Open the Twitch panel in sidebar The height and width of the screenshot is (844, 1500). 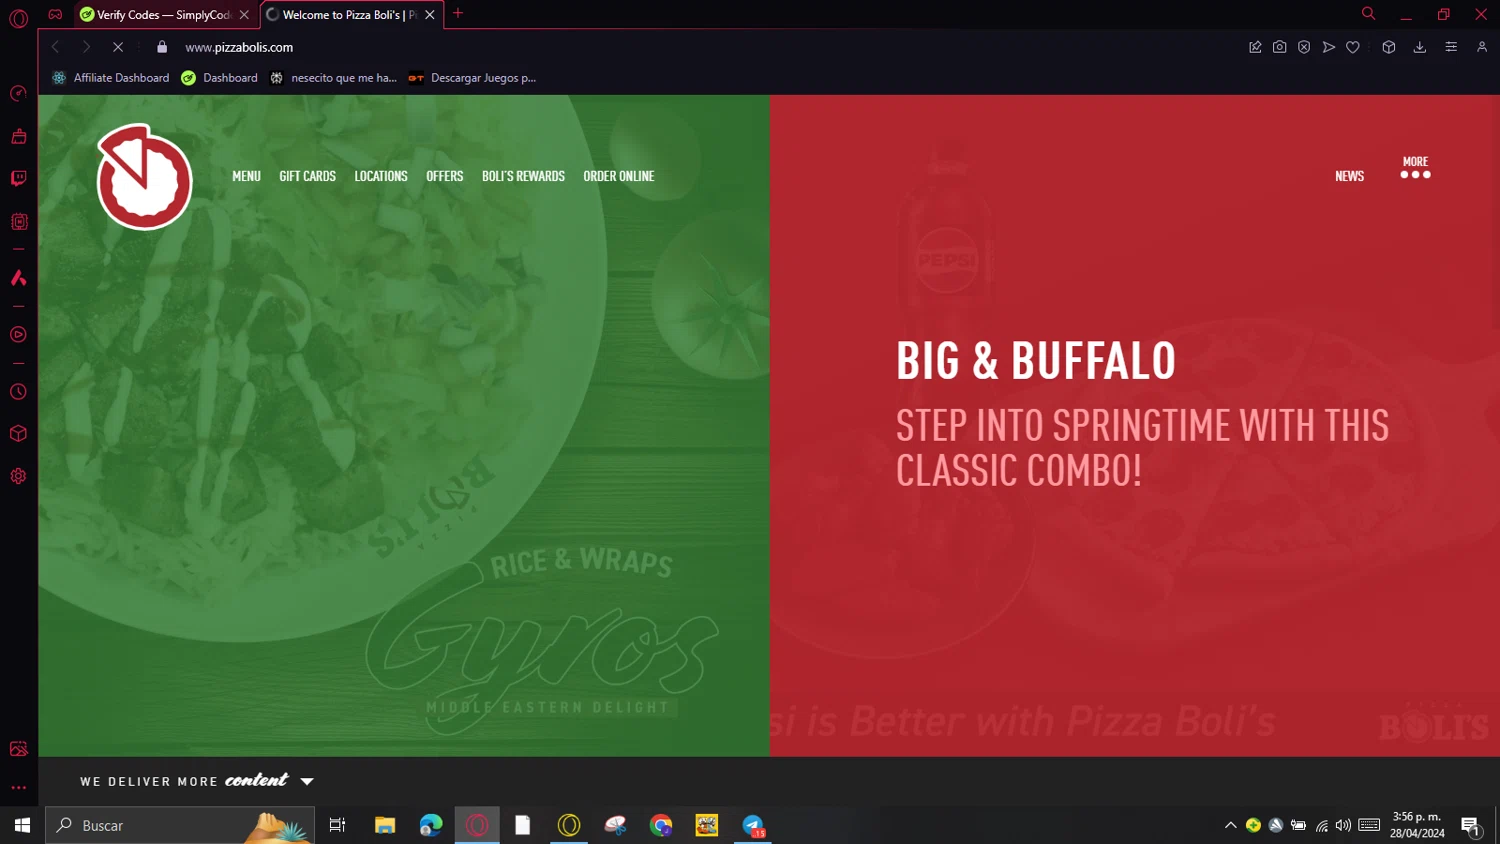pyautogui.click(x=18, y=178)
